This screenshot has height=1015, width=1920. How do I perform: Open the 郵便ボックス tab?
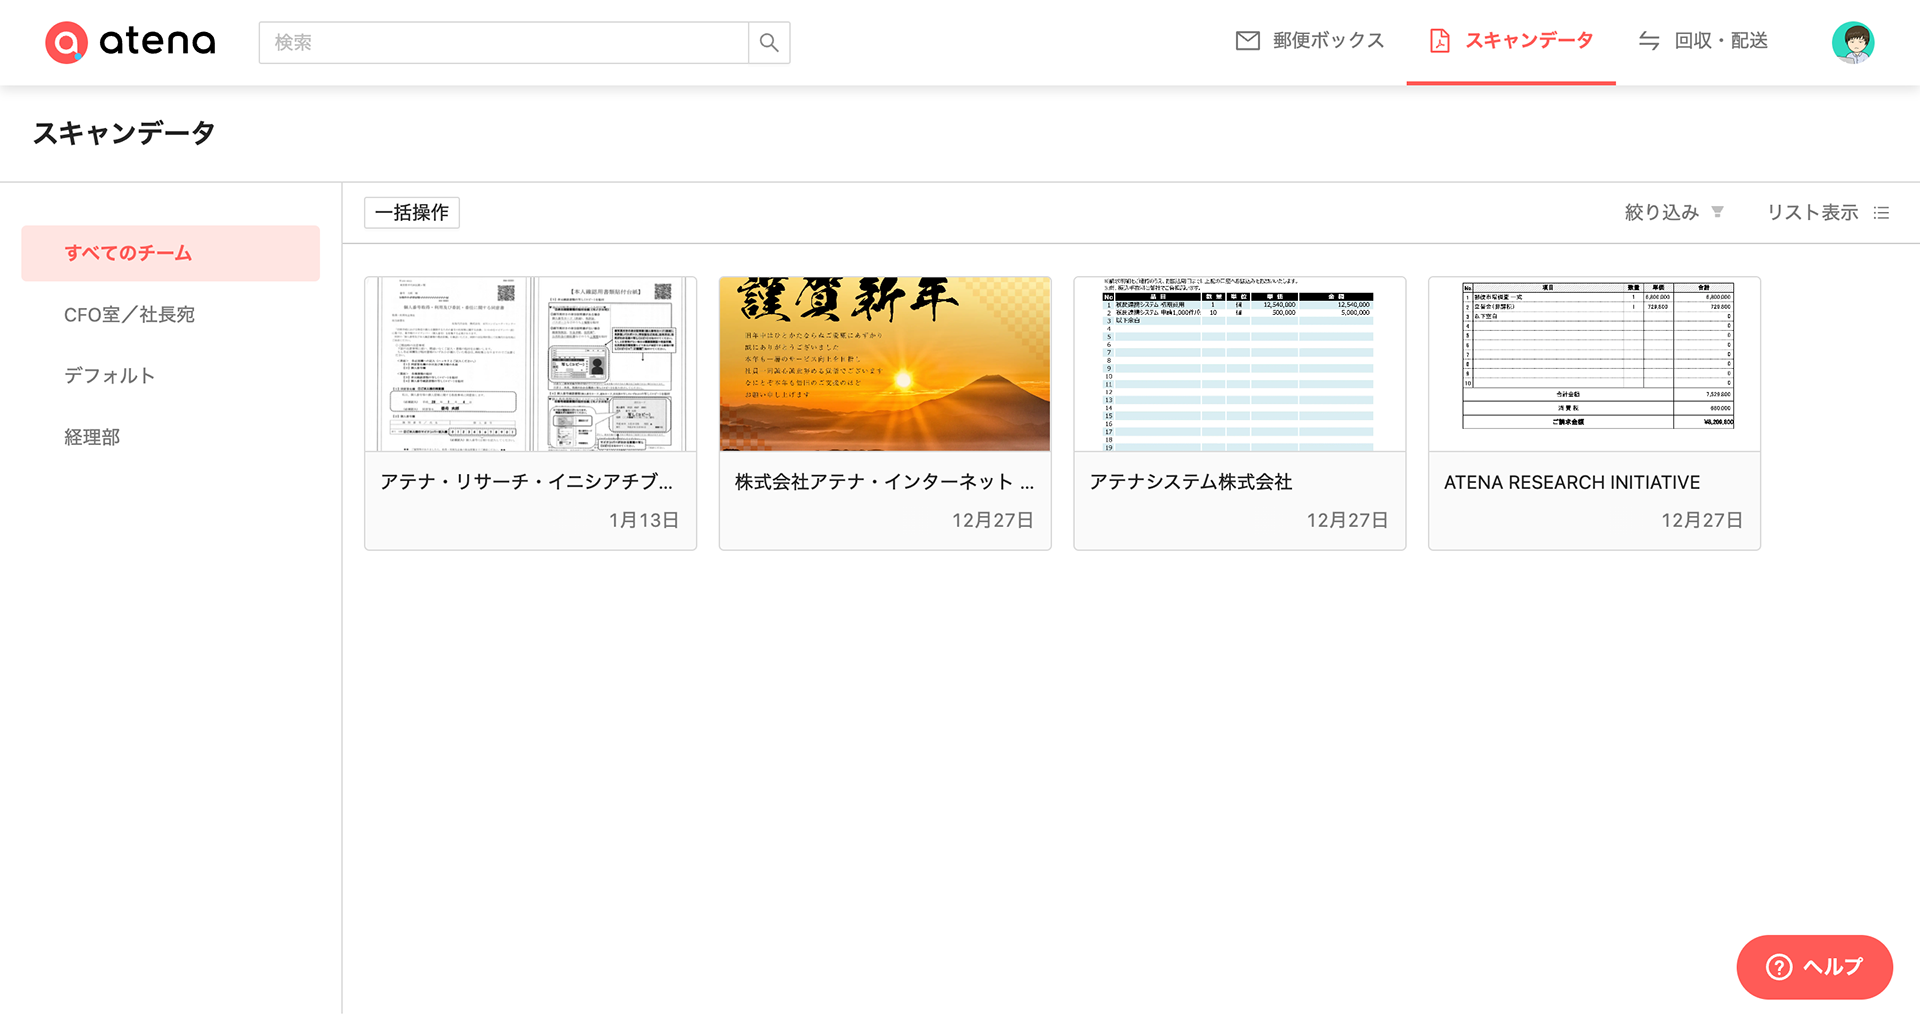(1310, 41)
